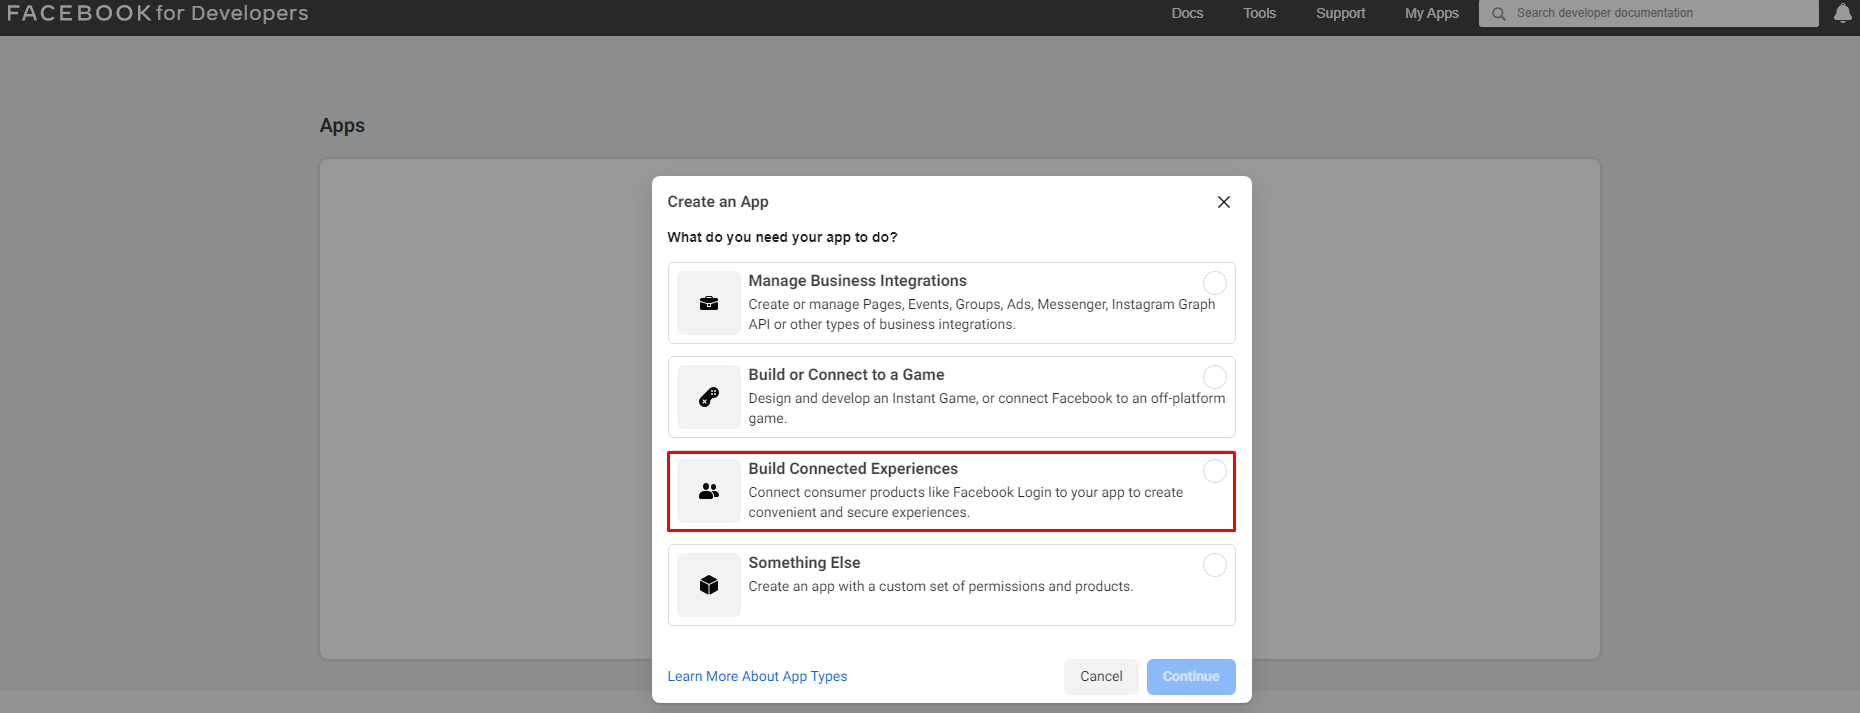Viewport: 1860px width, 713px height.
Task: Open the Docs menu
Action: pos(1187,13)
